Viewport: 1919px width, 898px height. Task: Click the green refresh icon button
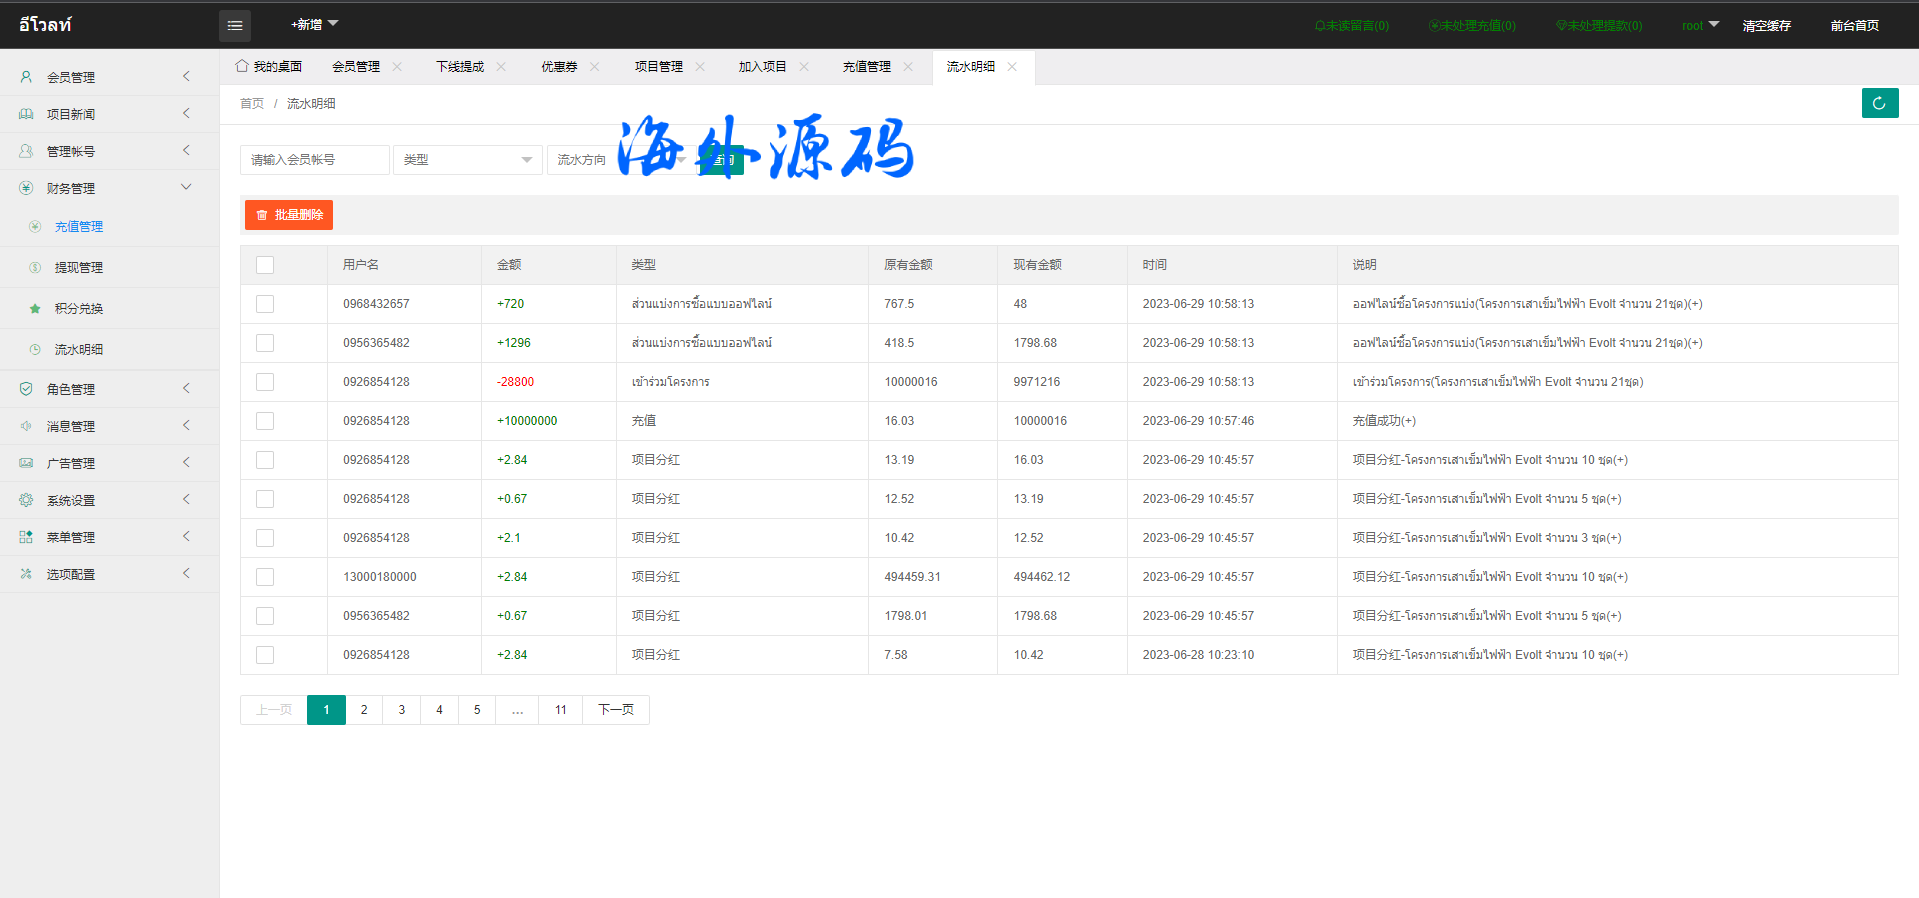[1879, 103]
